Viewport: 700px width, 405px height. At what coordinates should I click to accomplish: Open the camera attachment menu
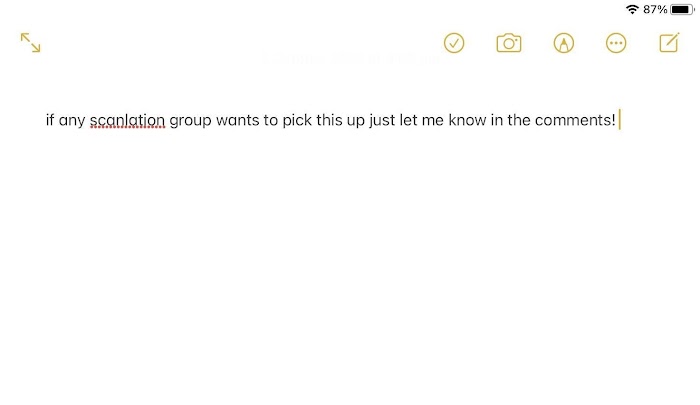pos(509,43)
